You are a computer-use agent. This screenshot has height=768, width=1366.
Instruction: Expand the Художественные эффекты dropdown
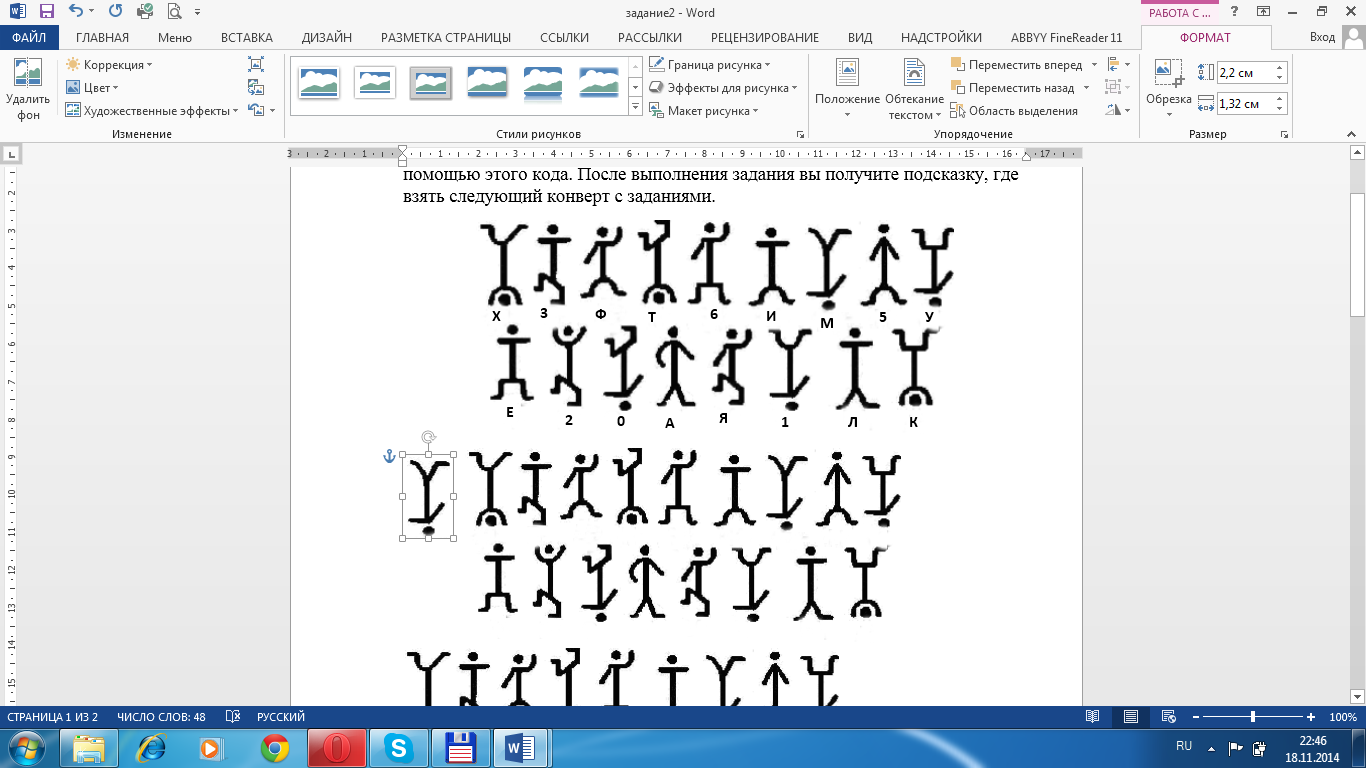tap(152, 111)
